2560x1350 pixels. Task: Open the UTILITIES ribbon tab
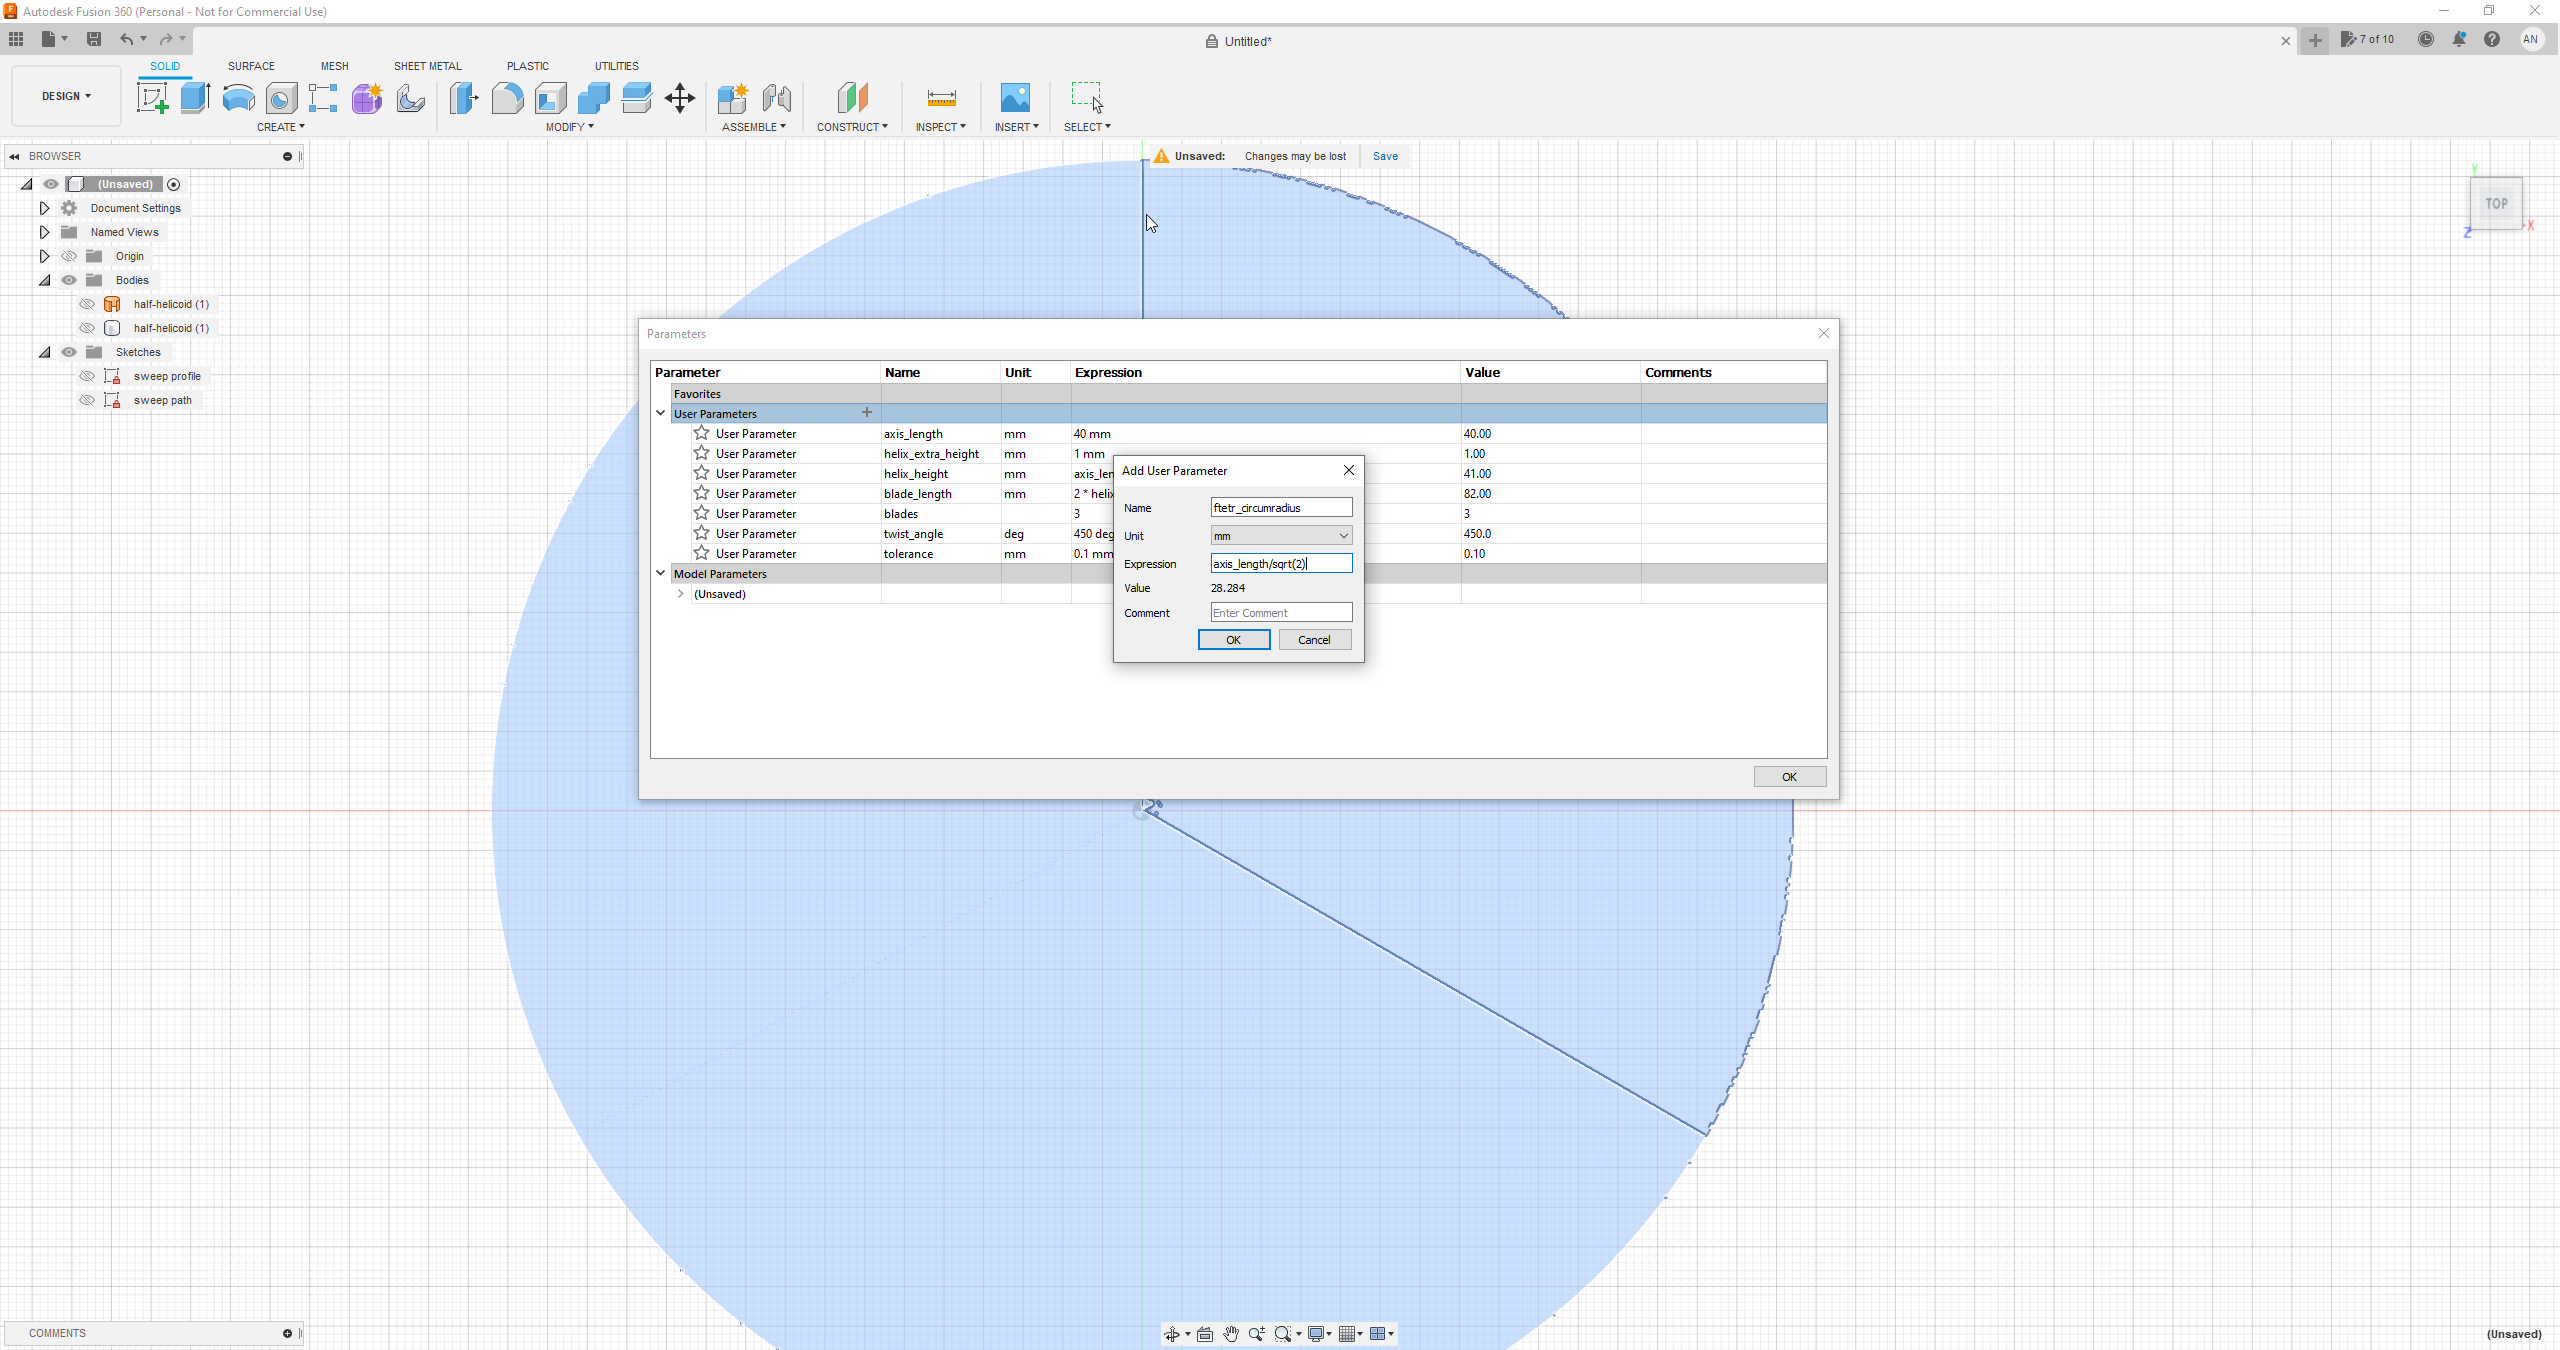pyautogui.click(x=616, y=66)
